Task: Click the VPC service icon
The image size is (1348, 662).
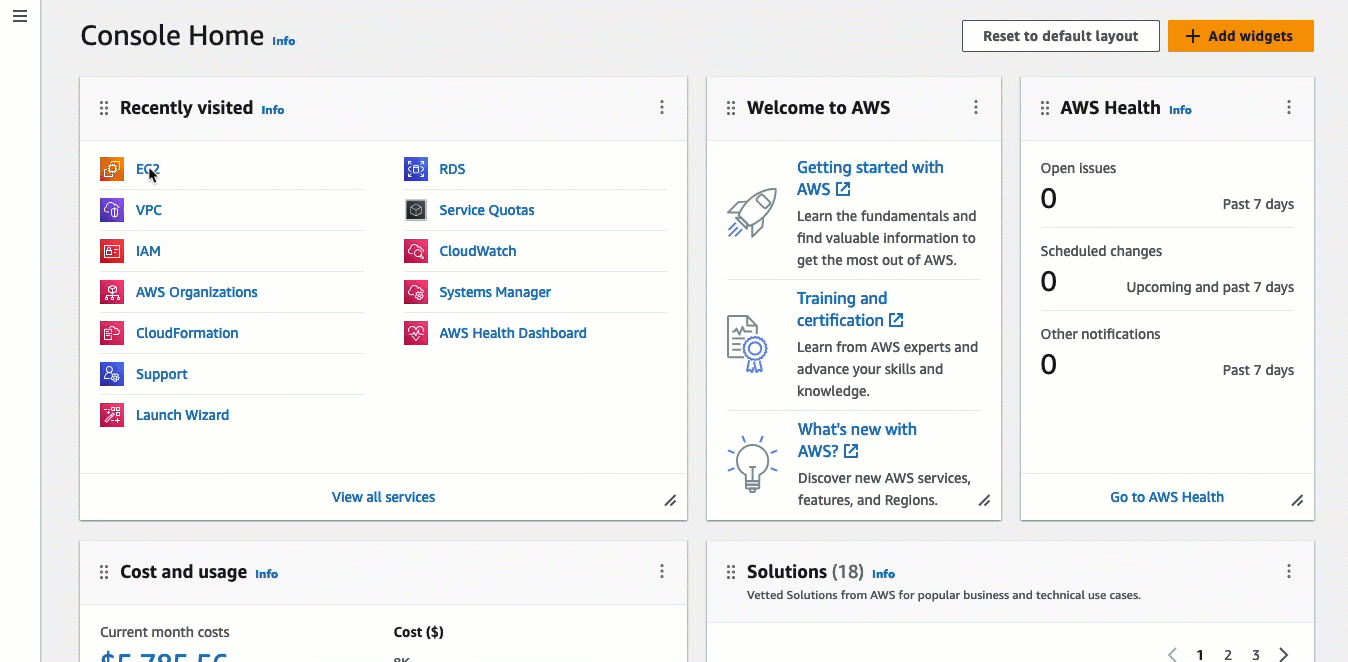Action: coord(111,210)
